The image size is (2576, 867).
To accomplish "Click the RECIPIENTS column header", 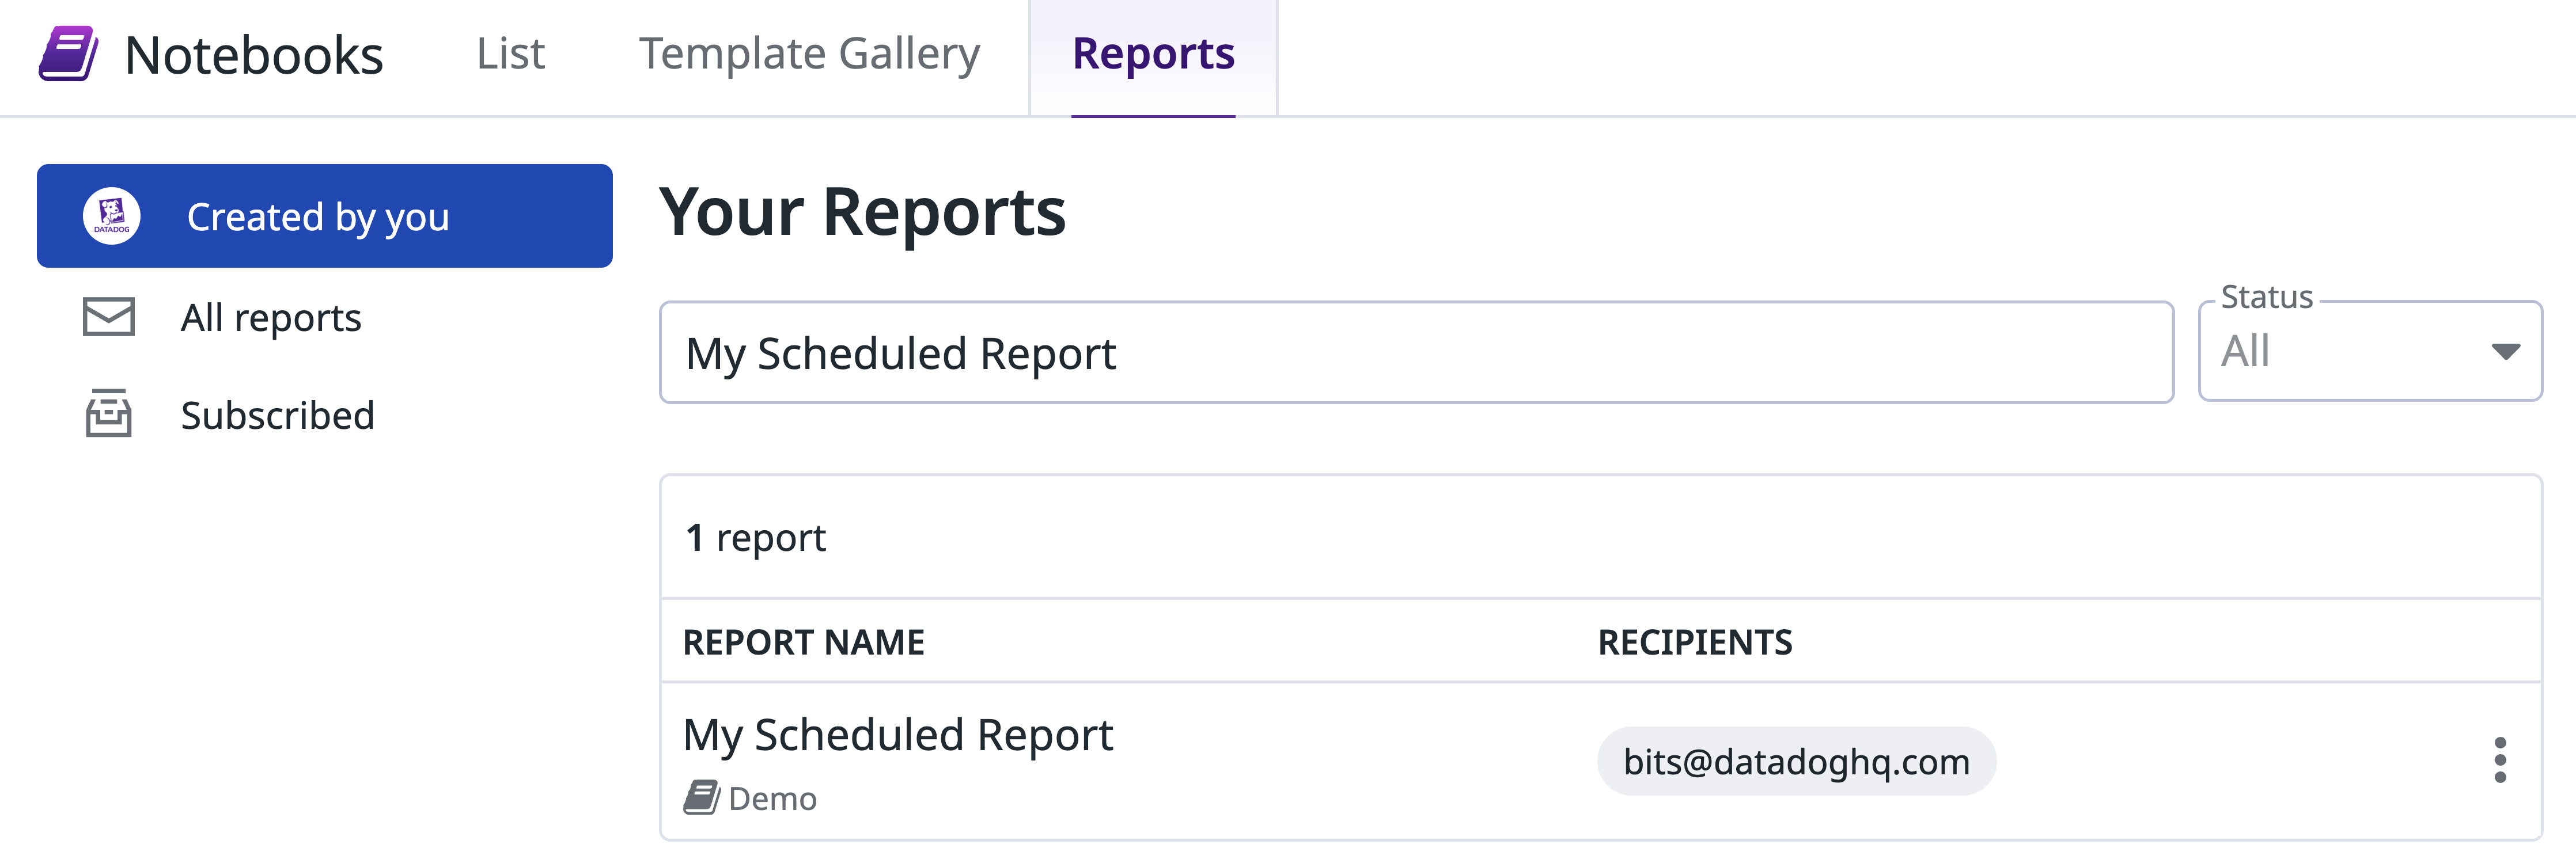I will pyautogui.click(x=1694, y=642).
